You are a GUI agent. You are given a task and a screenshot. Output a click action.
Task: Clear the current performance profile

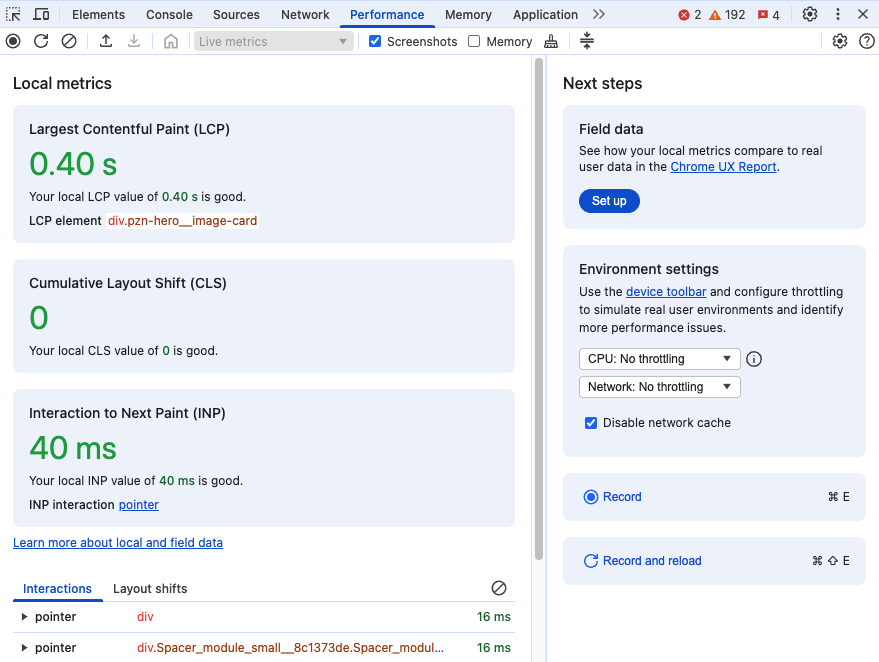click(x=69, y=41)
